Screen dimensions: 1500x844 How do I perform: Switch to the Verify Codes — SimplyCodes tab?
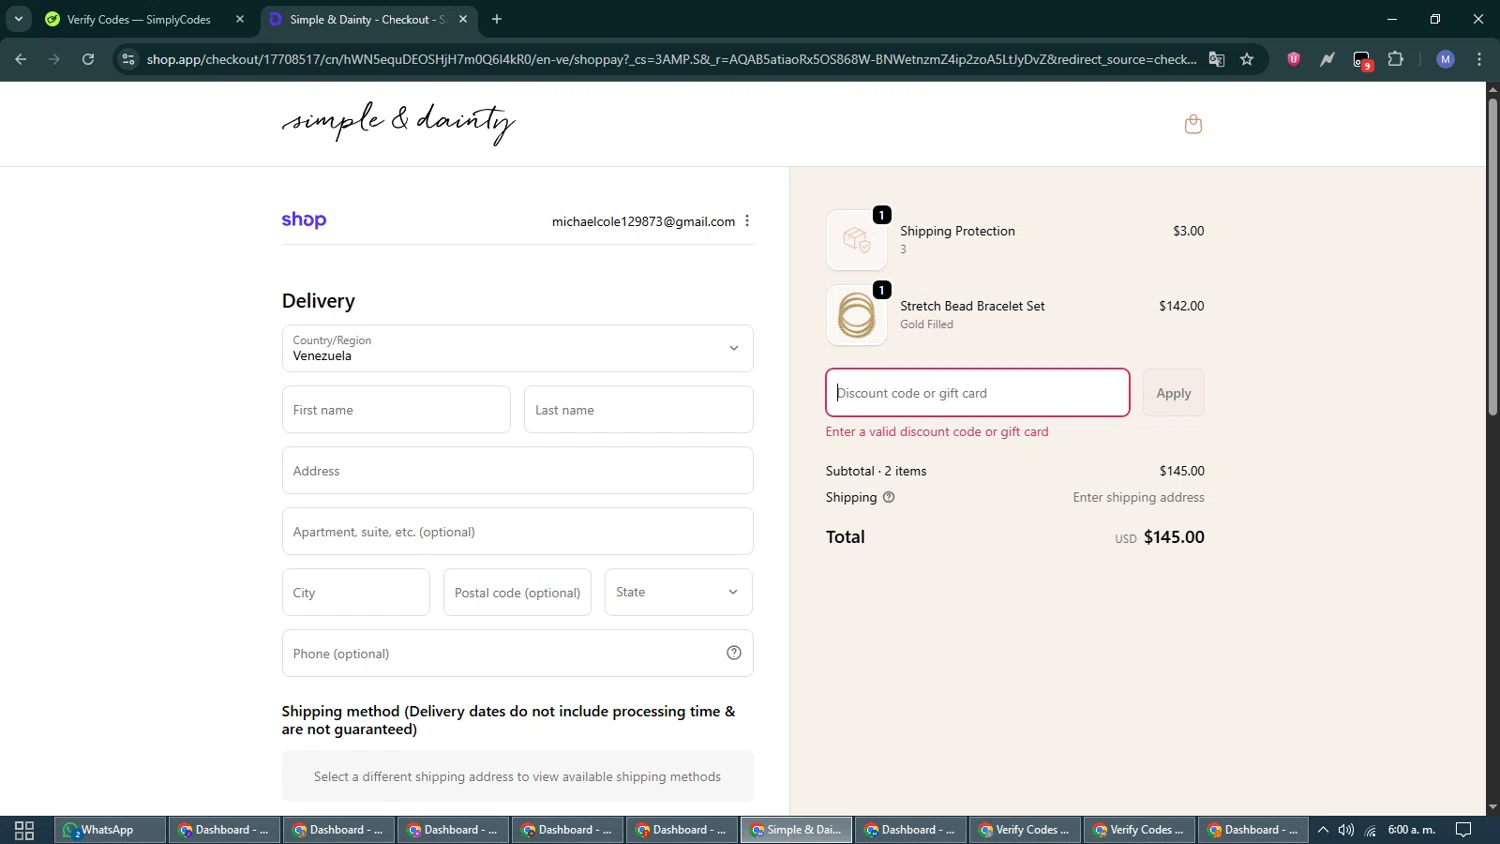pyautogui.click(x=145, y=19)
